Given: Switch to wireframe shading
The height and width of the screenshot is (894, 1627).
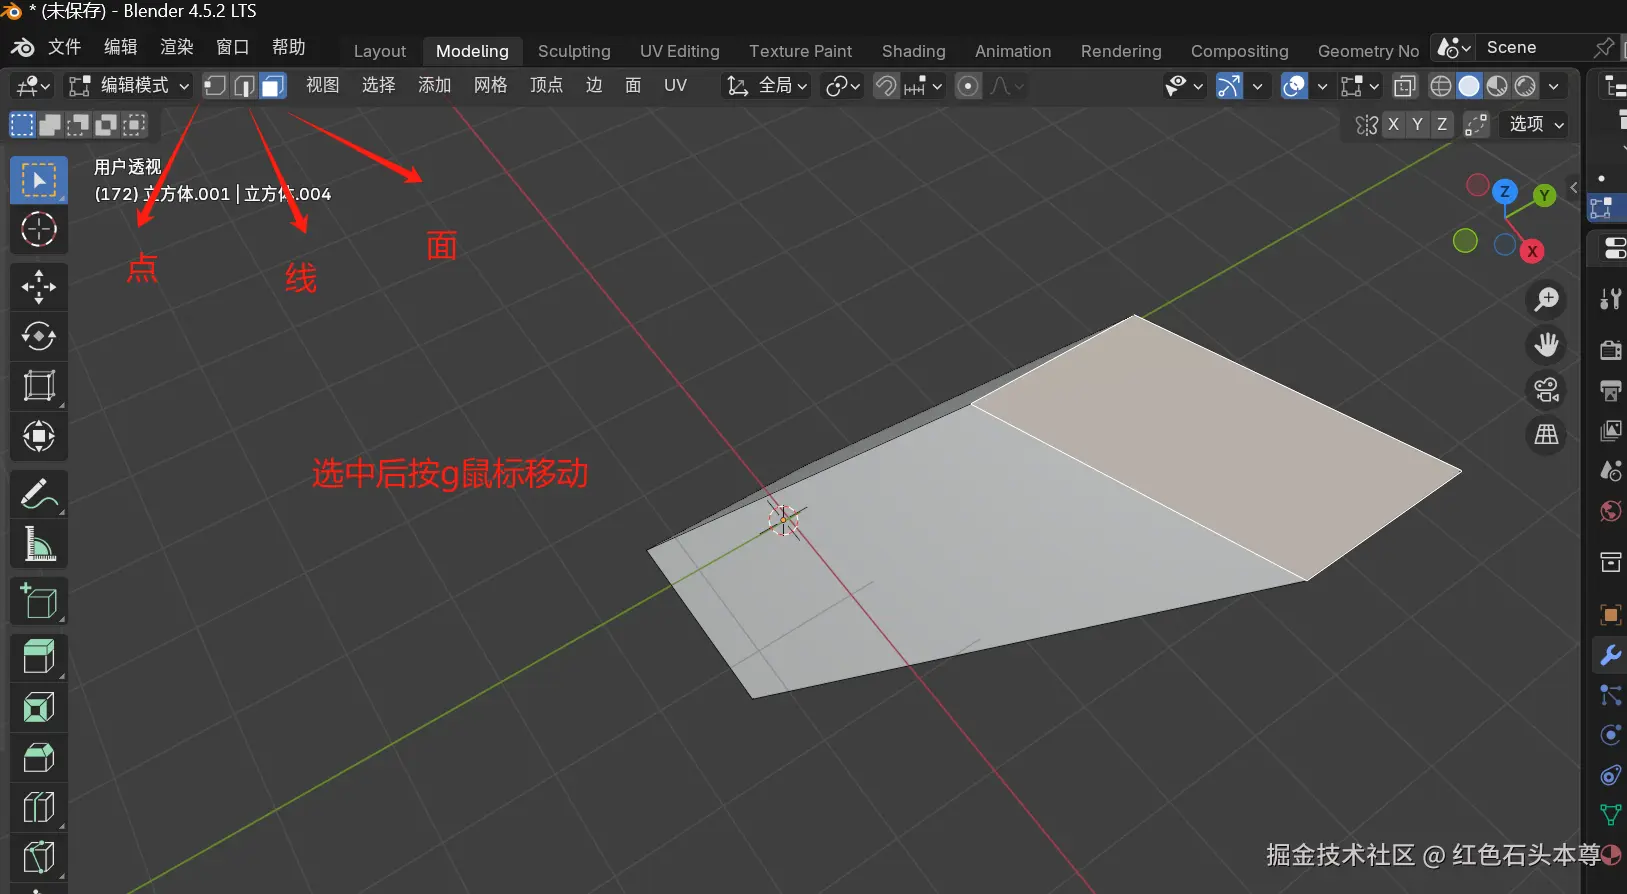Looking at the screenshot, I should coord(1441,86).
